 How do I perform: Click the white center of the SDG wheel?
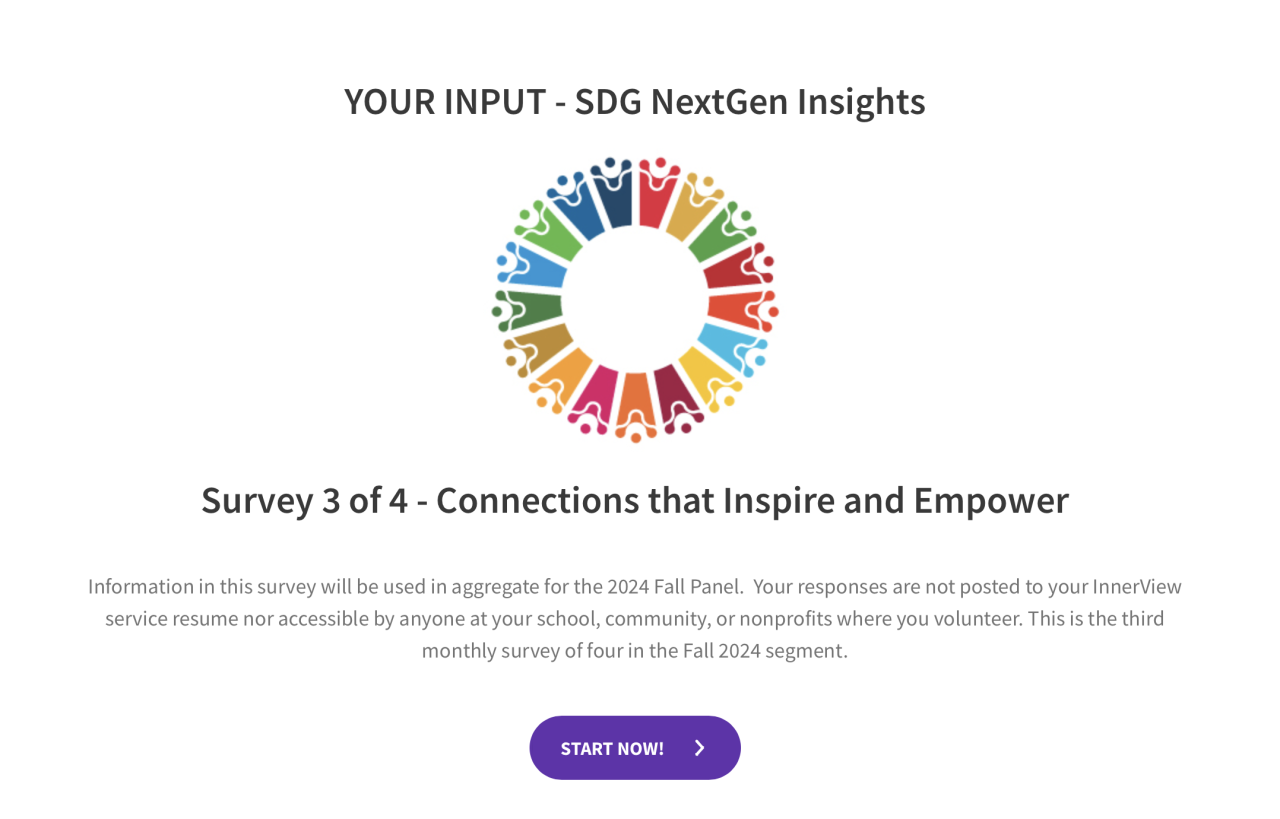[x=635, y=300]
